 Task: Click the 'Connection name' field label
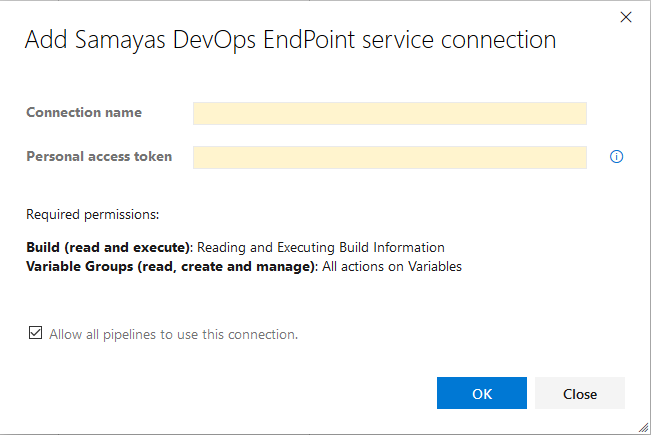point(84,113)
